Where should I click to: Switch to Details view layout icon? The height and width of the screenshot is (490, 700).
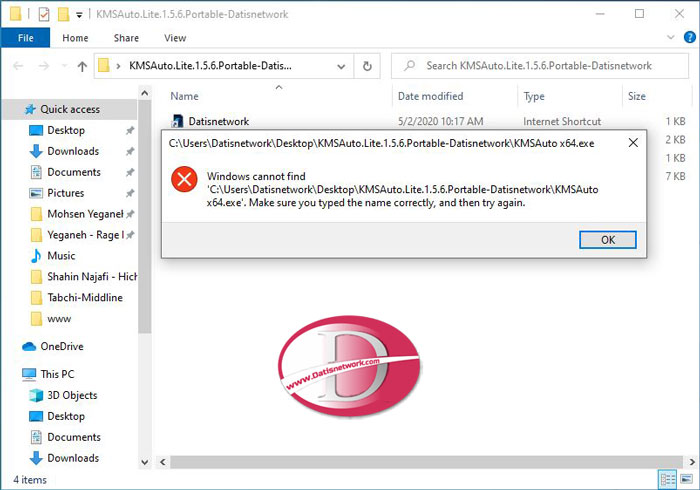[x=667, y=480]
